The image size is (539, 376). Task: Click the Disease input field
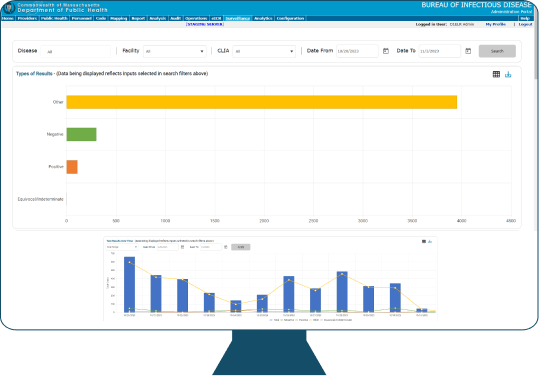(x=76, y=52)
